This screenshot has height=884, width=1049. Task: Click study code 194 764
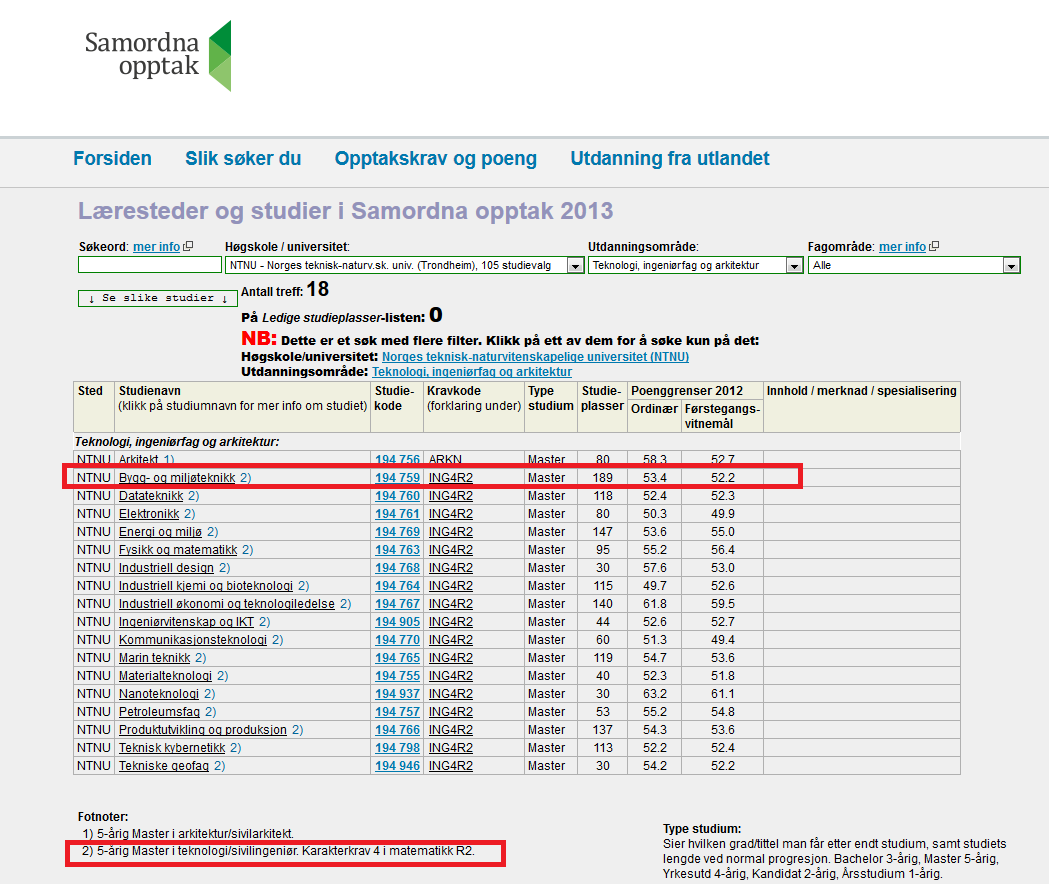pos(397,586)
